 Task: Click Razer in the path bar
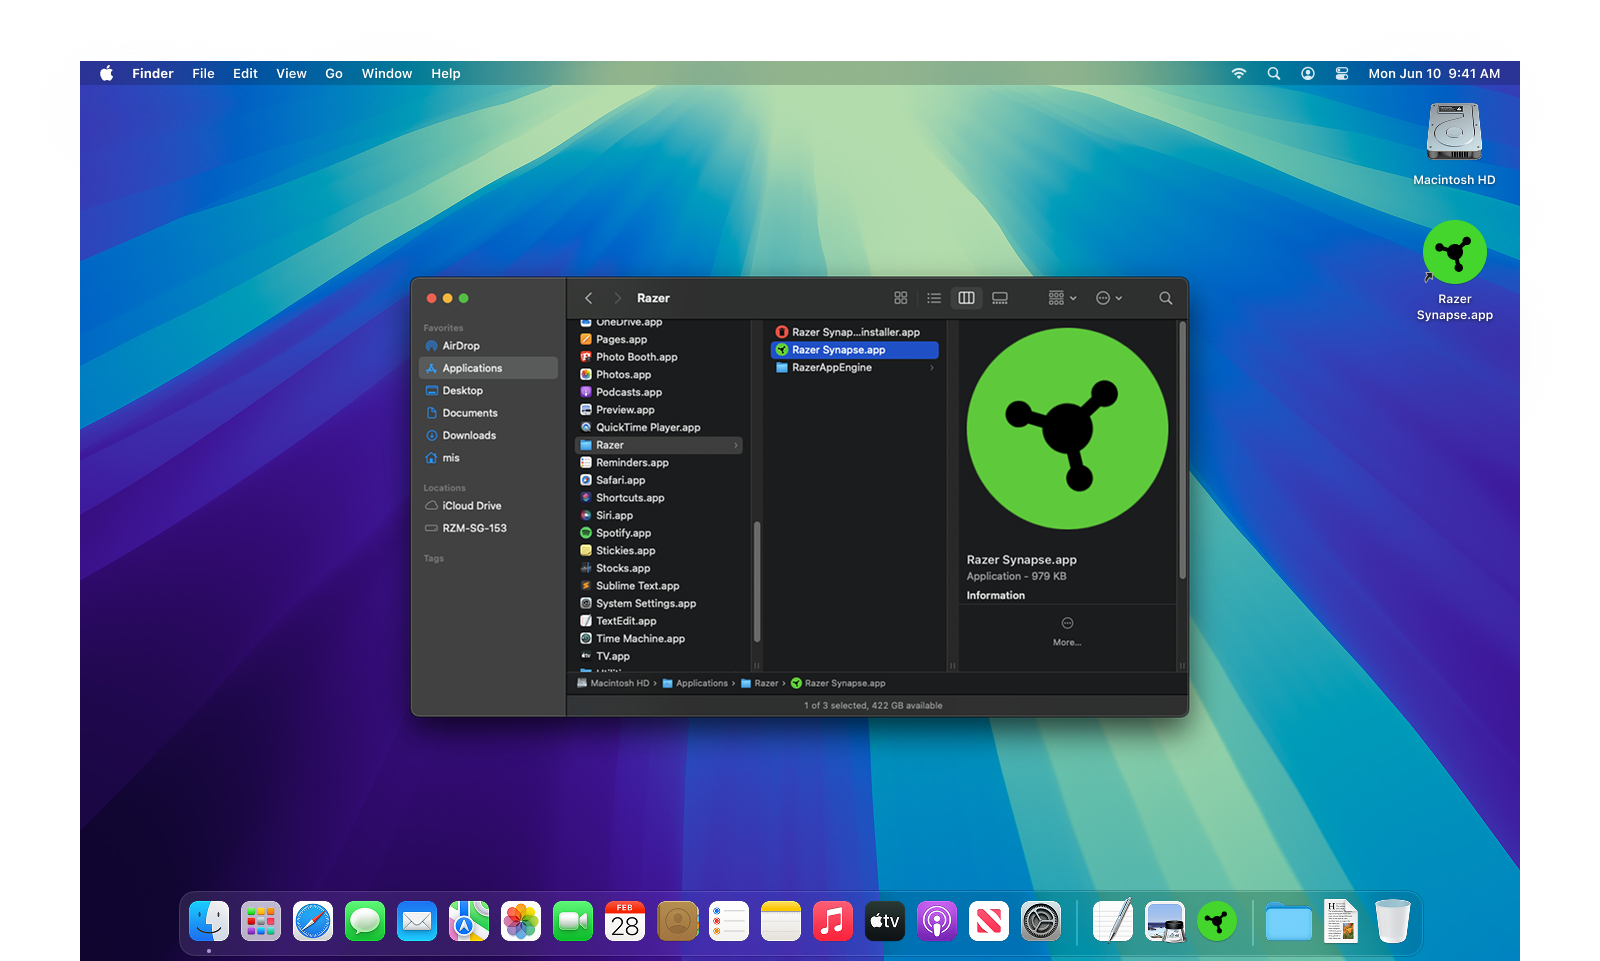pos(760,684)
